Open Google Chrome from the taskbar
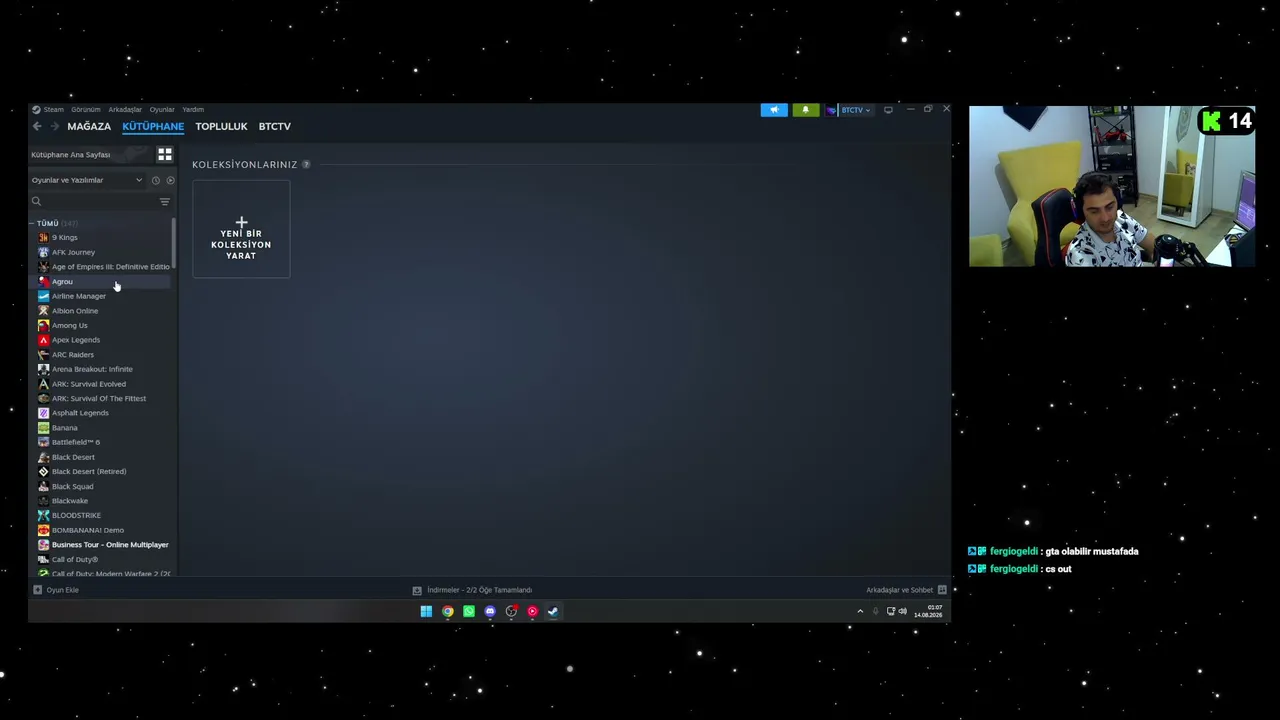 tap(448, 611)
